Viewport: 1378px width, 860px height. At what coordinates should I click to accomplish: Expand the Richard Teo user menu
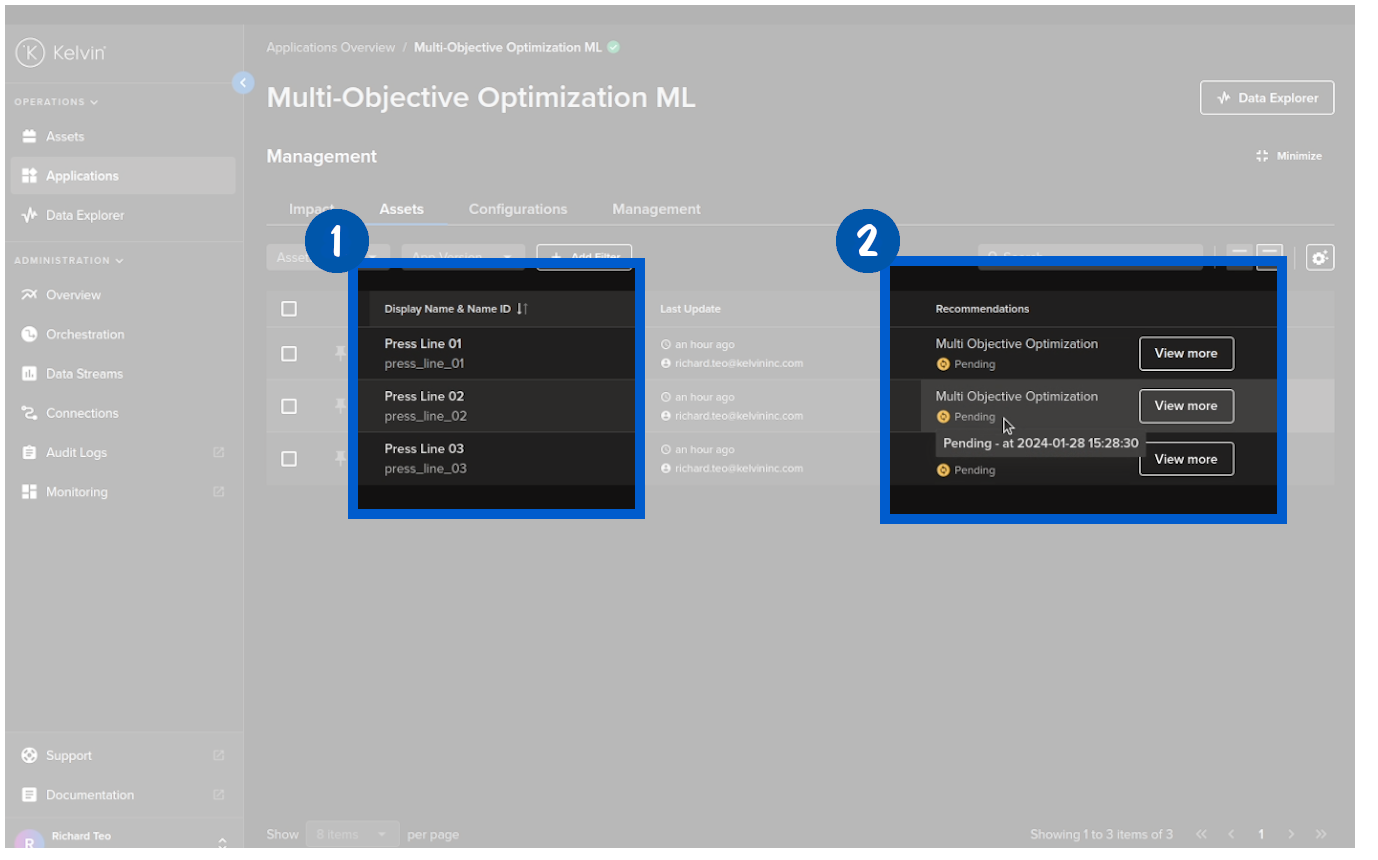[x=222, y=842]
